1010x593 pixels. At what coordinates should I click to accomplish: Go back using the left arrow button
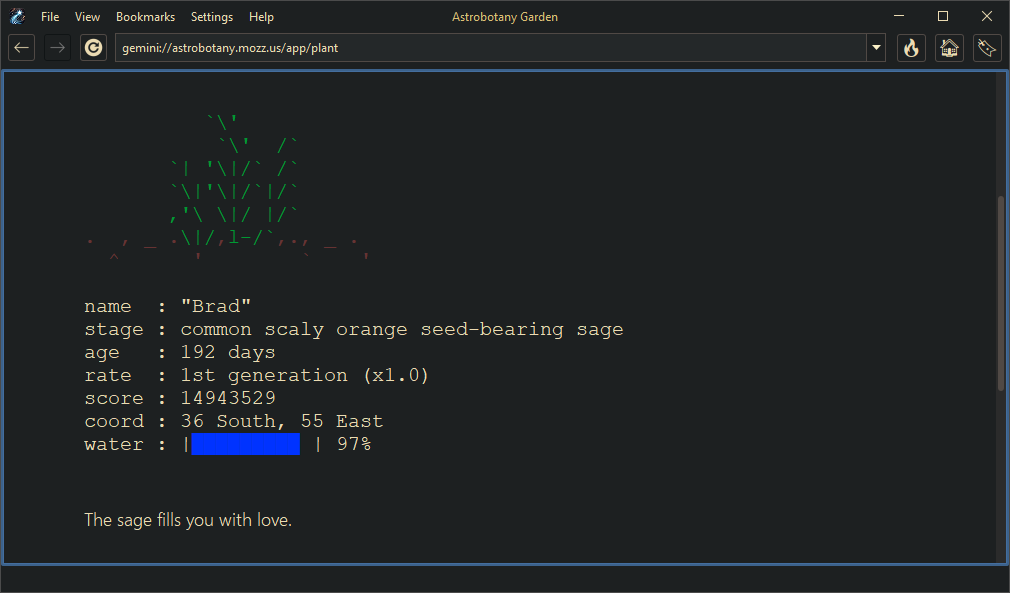21,48
